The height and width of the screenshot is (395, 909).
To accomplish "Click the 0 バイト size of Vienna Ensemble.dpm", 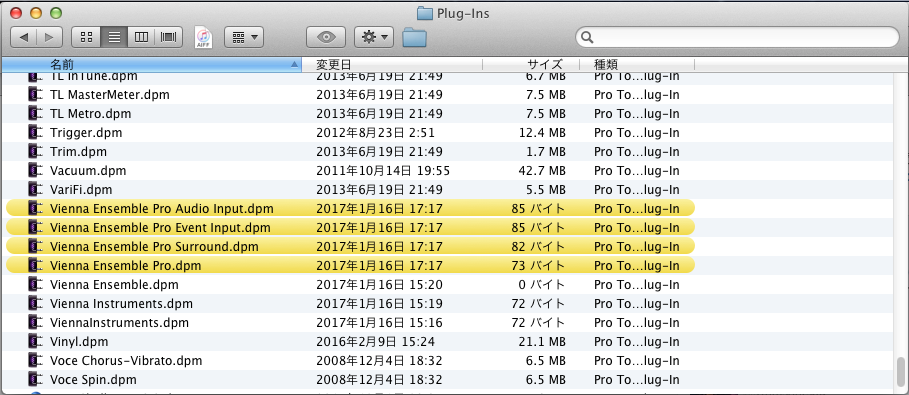I will pos(541,285).
